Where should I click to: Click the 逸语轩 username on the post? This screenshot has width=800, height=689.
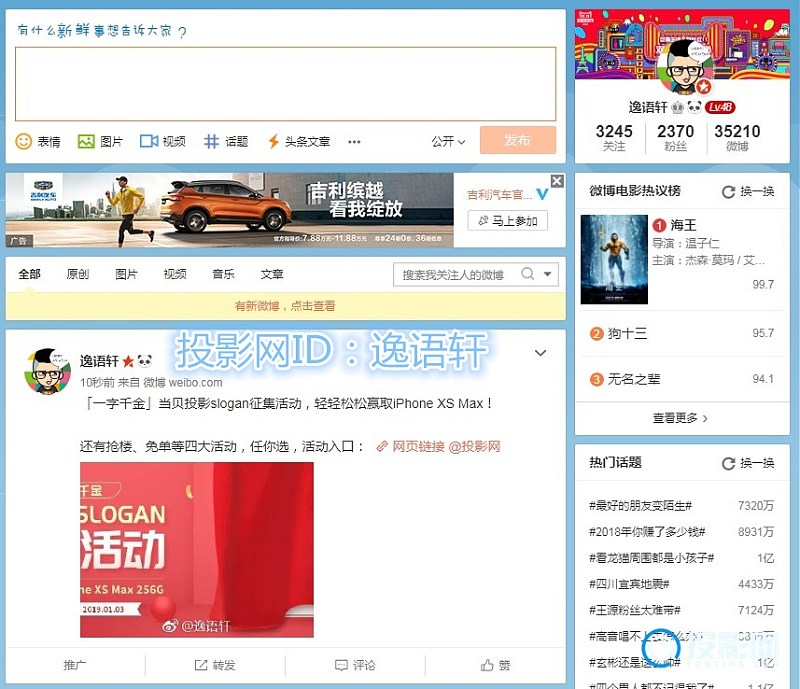(x=99, y=361)
